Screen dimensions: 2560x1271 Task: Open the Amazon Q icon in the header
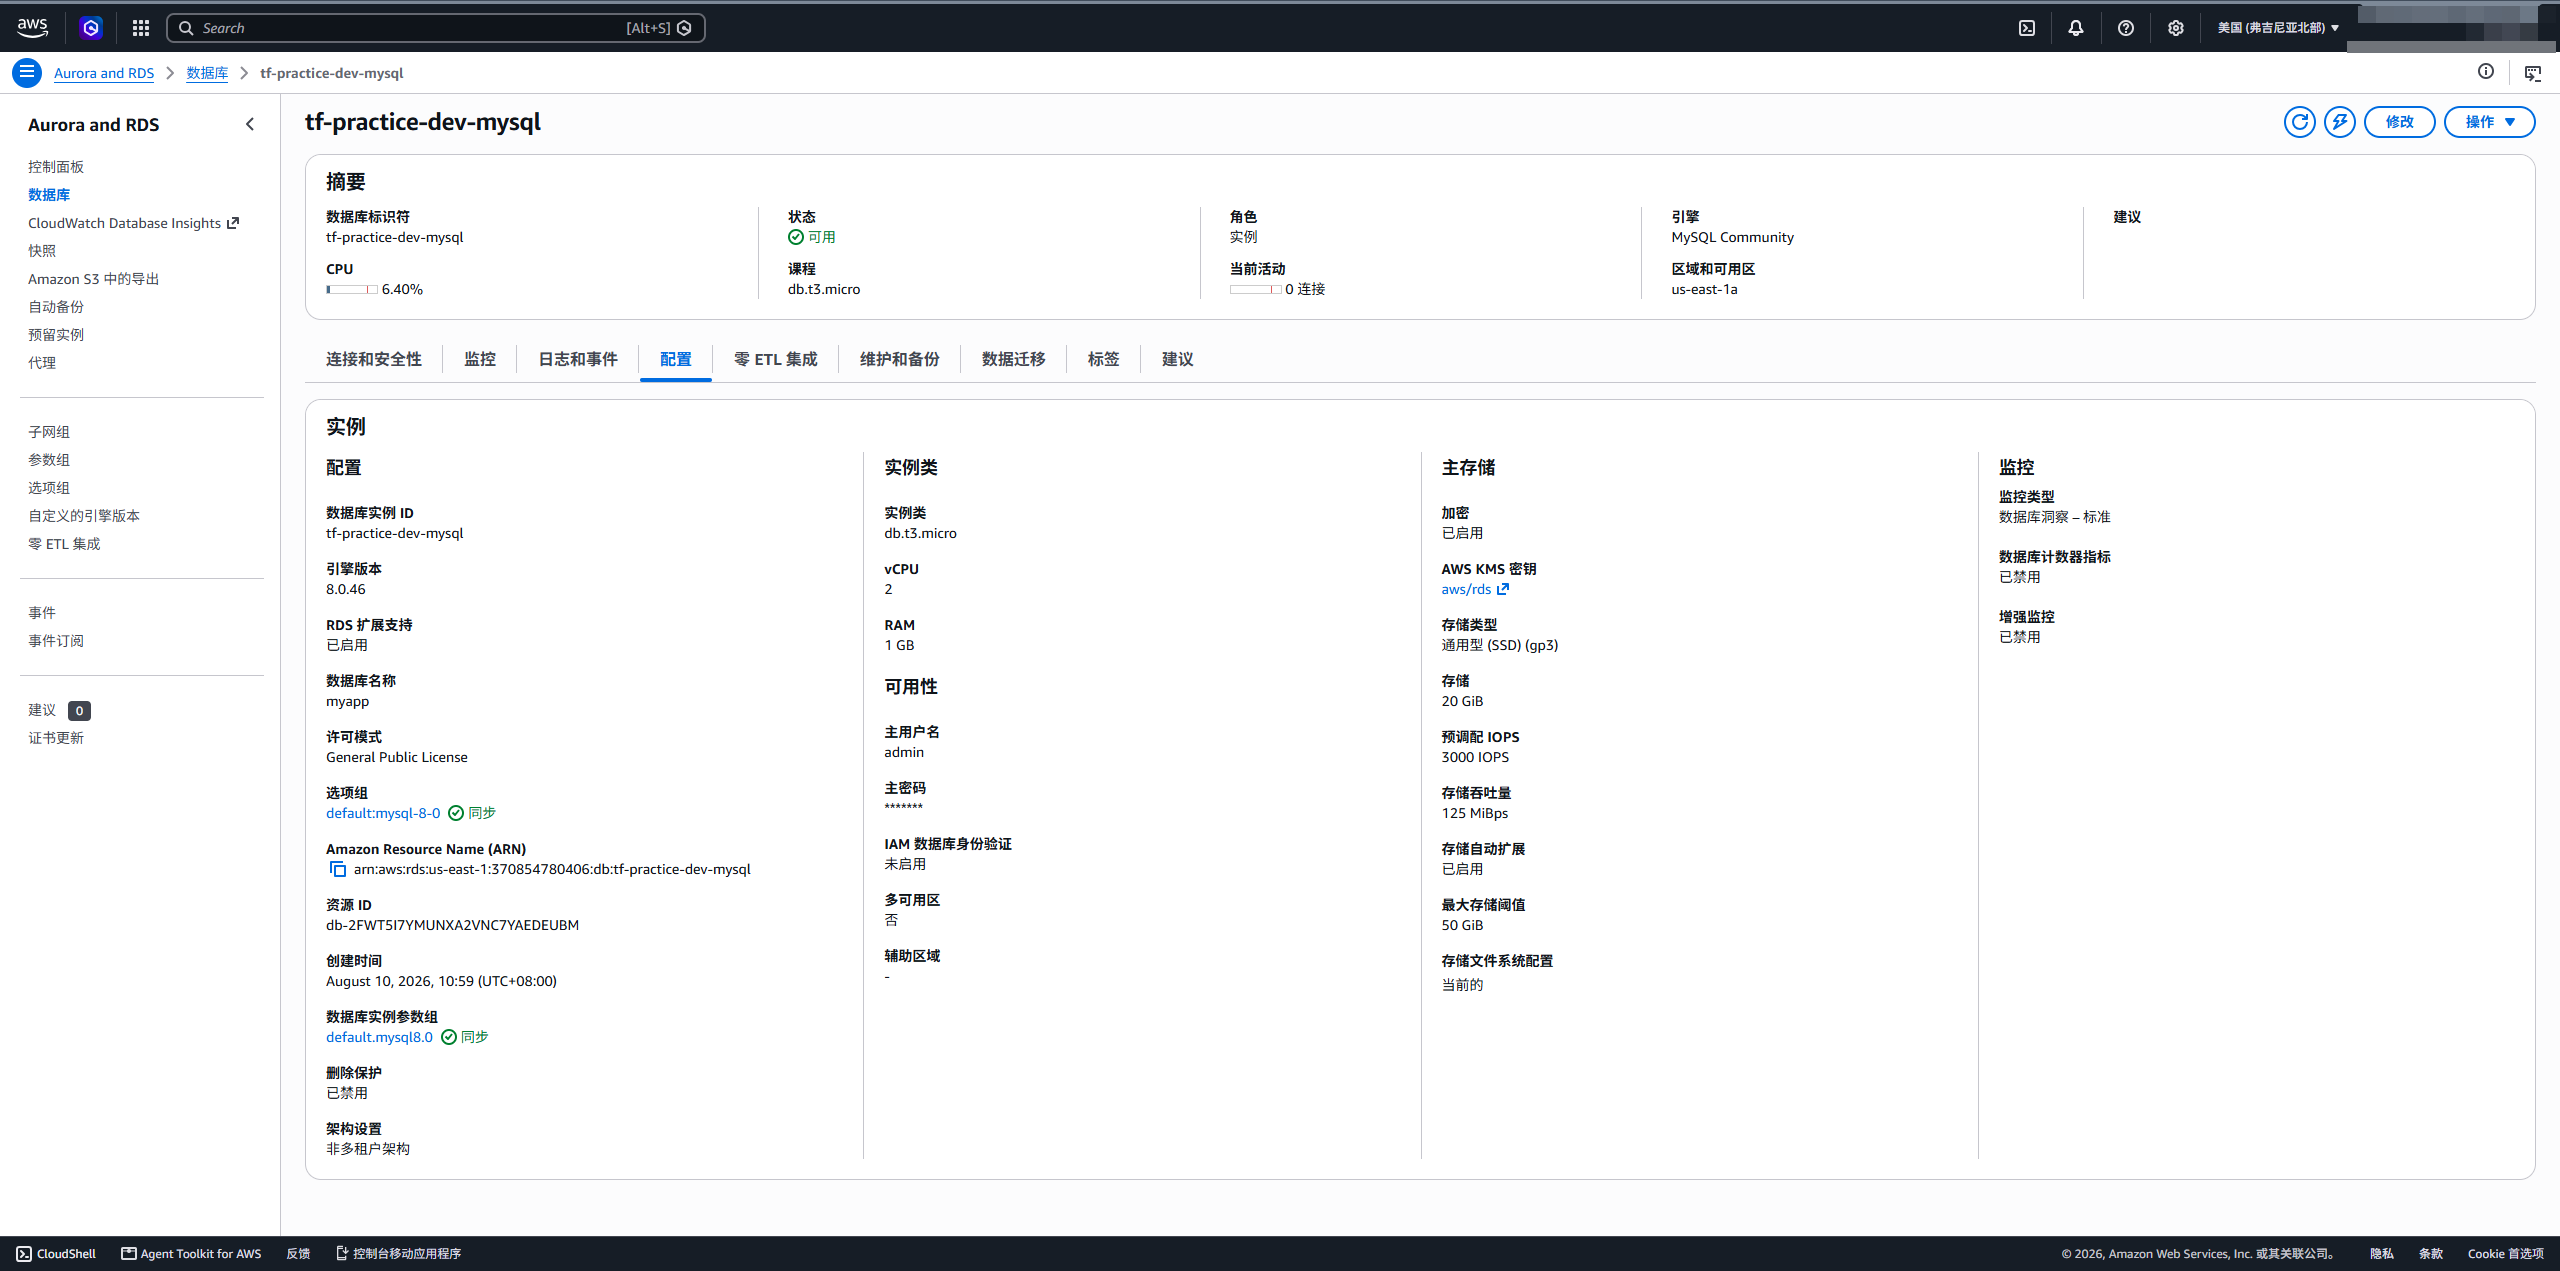tap(91, 28)
